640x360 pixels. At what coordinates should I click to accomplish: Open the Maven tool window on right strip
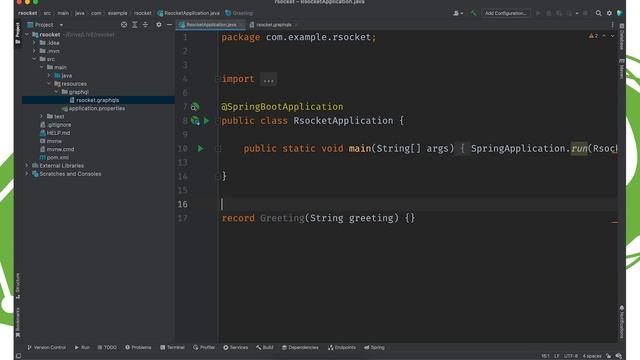[x=622, y=69]
